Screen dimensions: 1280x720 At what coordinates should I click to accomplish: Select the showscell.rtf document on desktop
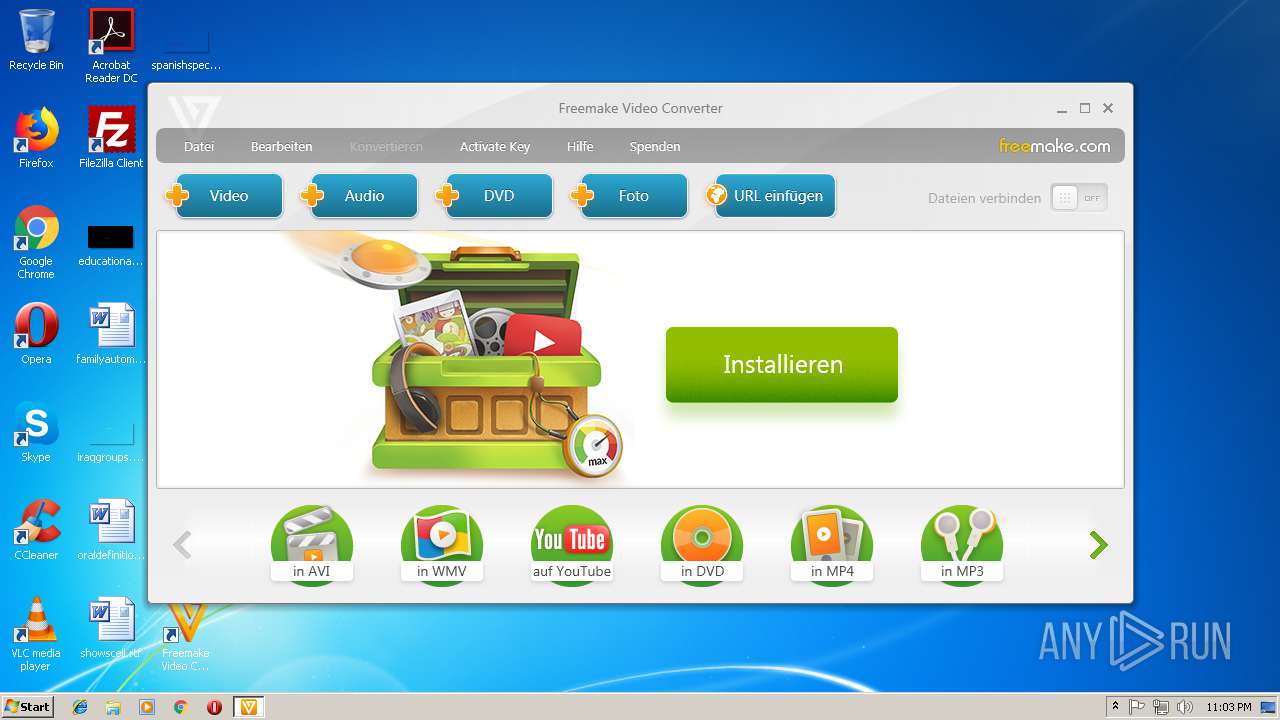(111, 628)
